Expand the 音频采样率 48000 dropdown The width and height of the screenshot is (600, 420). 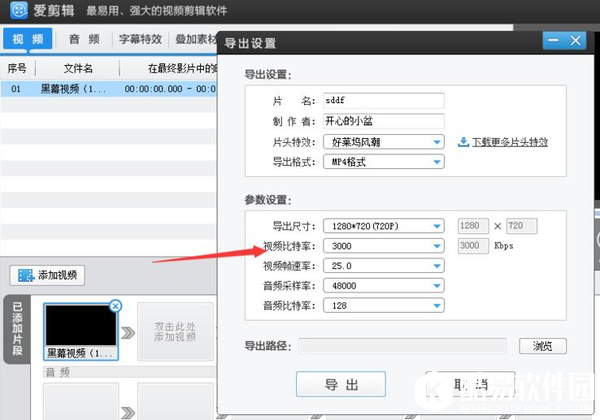tap(437, 286)
